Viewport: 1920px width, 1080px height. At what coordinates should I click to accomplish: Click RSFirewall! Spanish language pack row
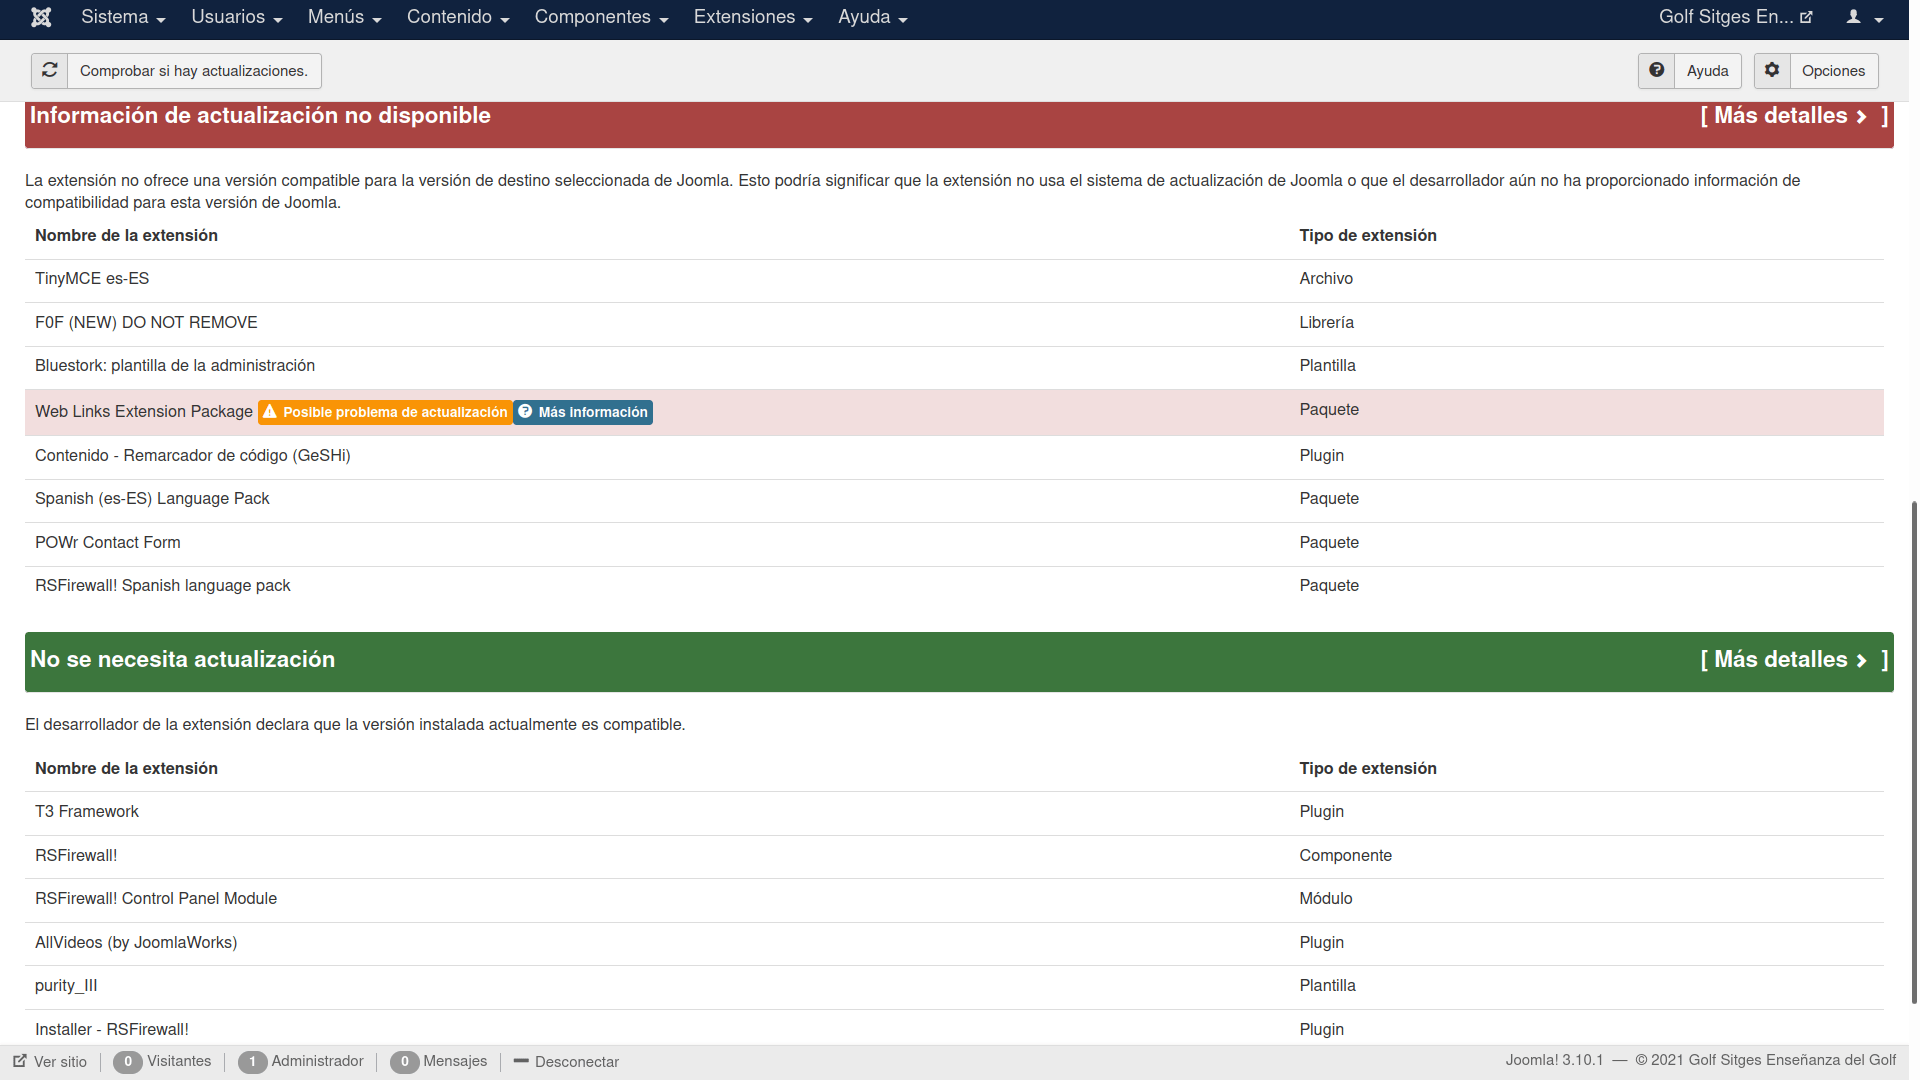pos(954,586)
